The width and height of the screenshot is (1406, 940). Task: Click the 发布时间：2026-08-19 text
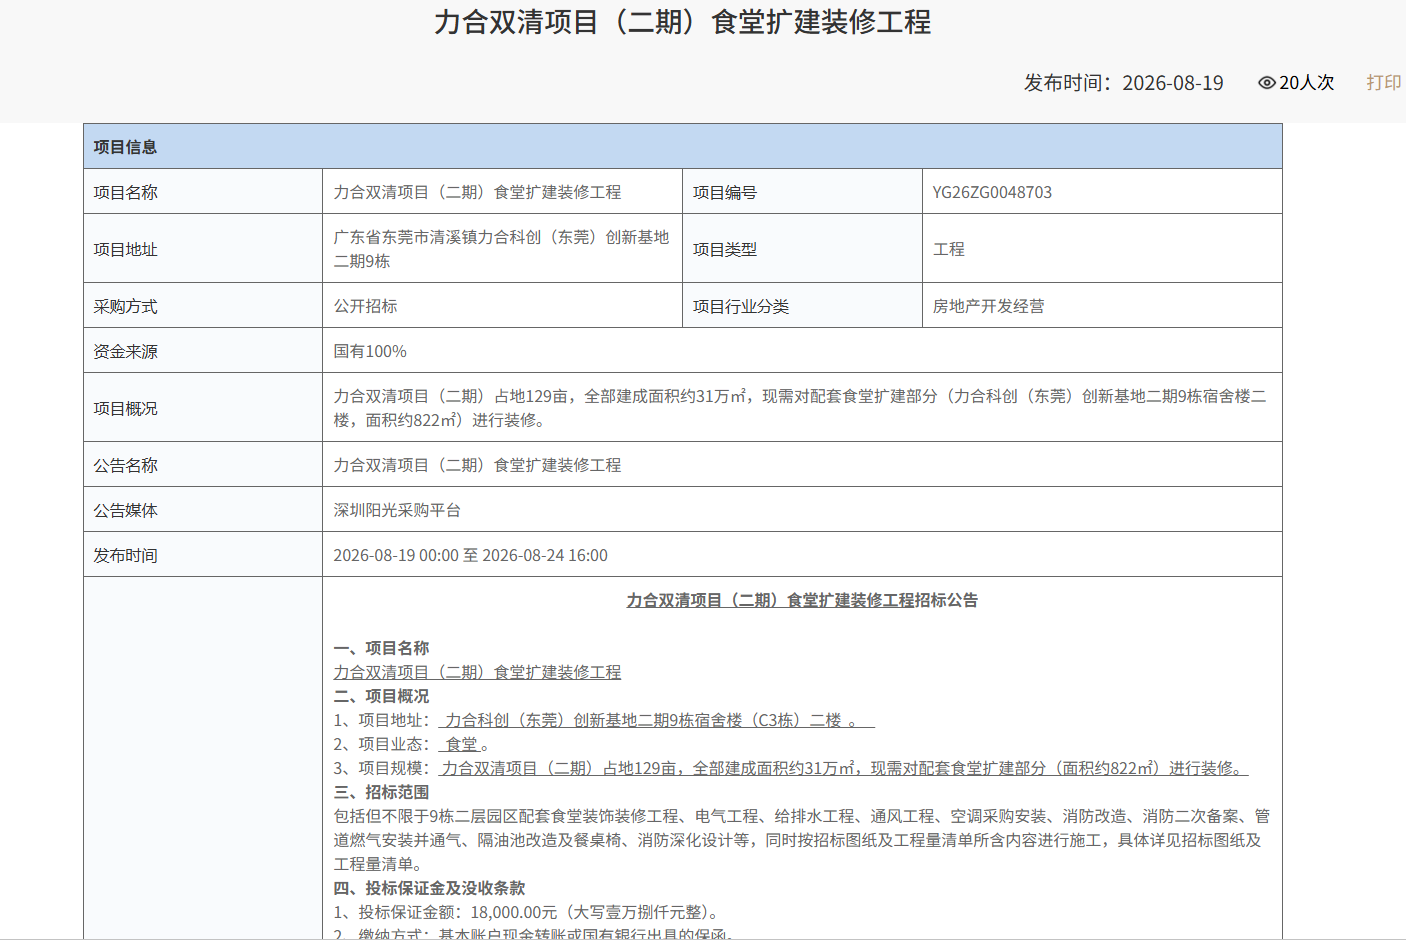1123,83
